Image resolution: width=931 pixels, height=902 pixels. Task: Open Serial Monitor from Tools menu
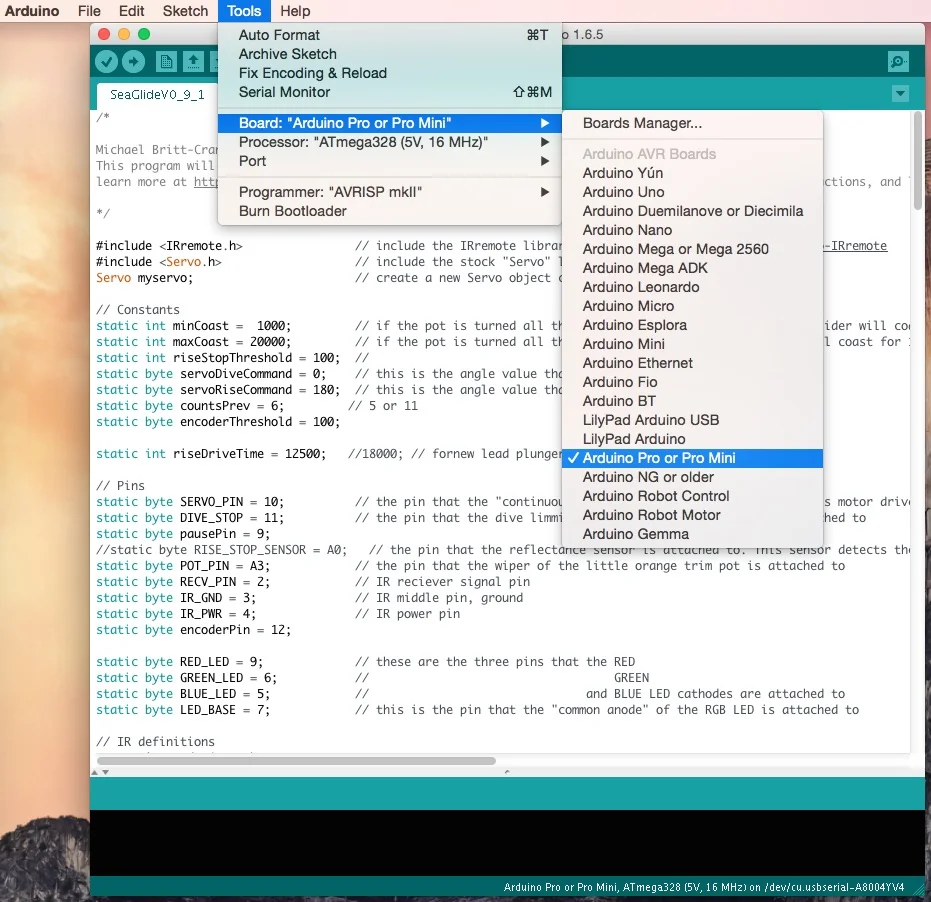point(390,92)
